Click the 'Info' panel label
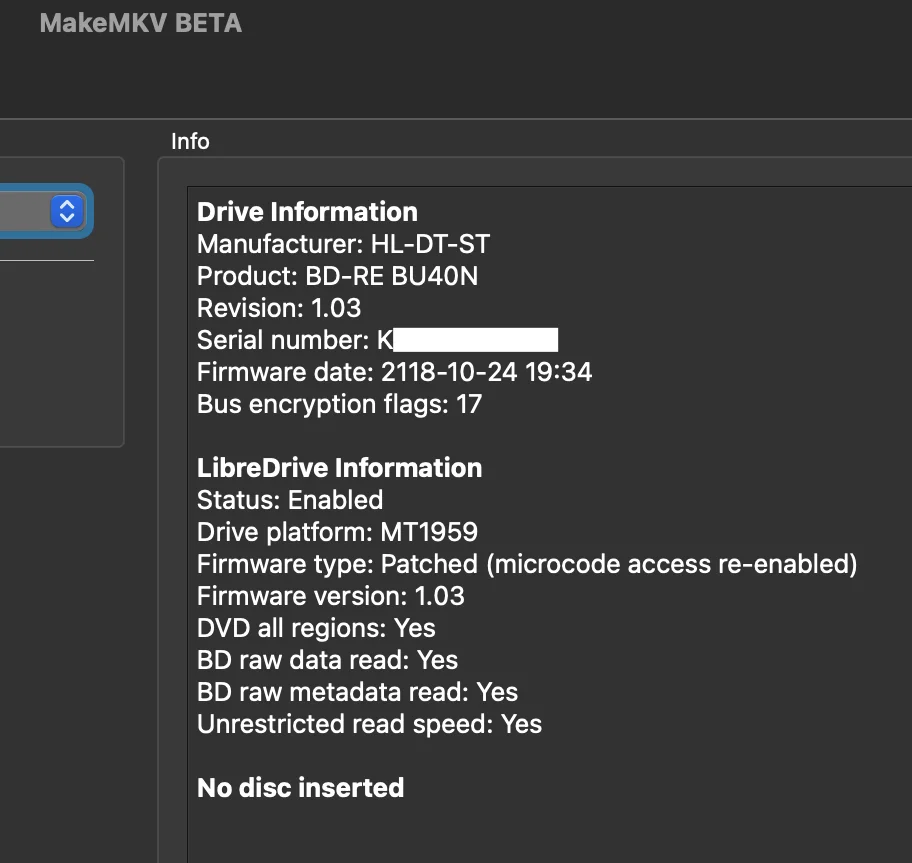912x863 pixels. click(190, 141)
